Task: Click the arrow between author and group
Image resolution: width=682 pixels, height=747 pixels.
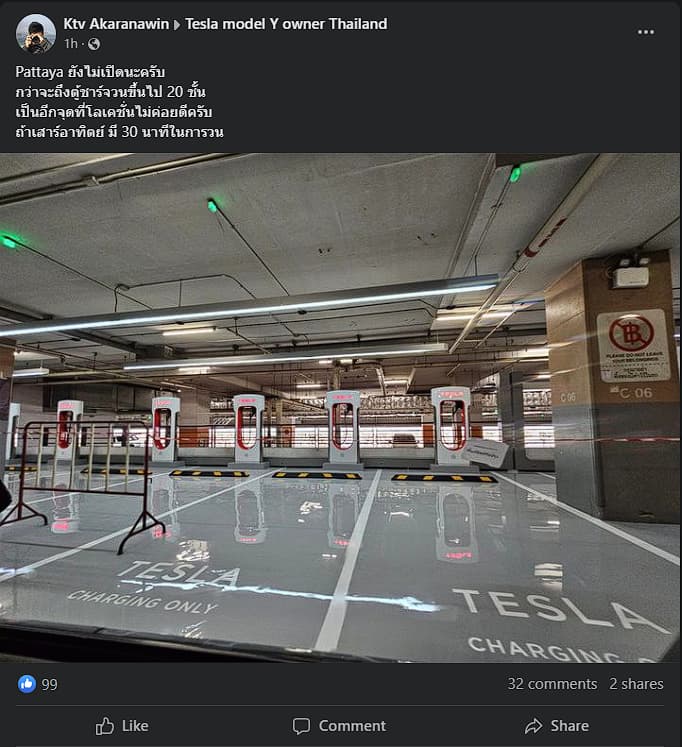Action: click(177, 24)
